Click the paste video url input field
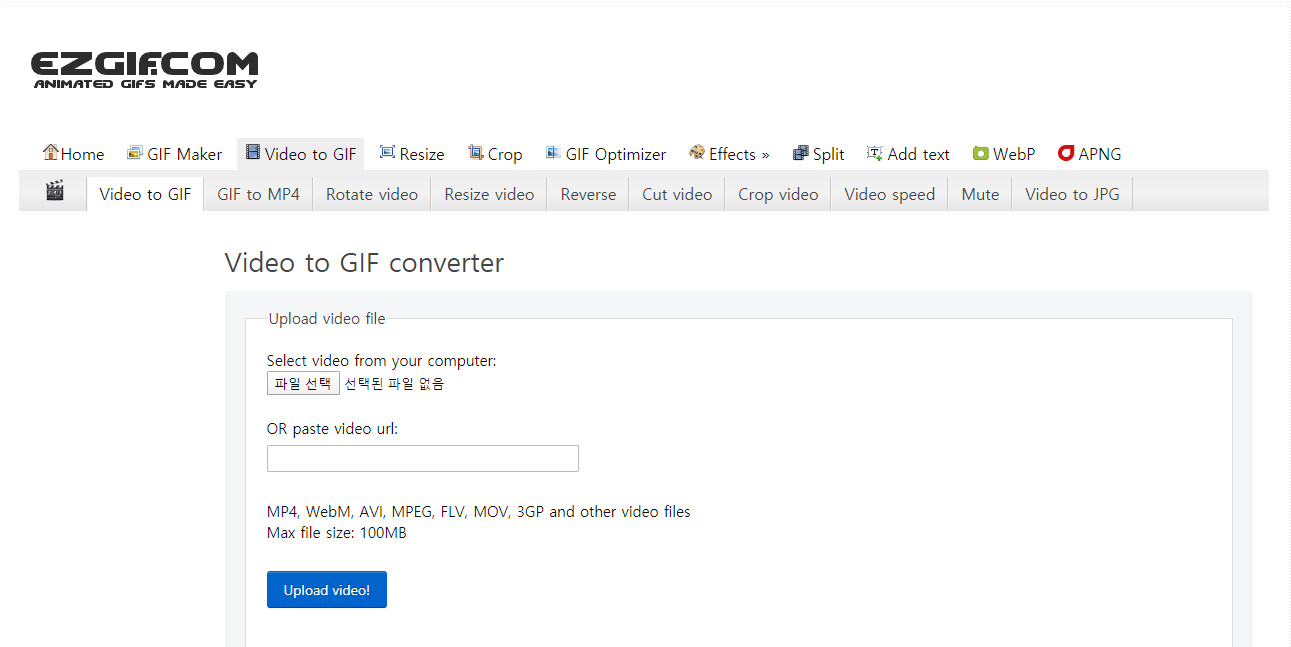Image resolution: width=1291 pixels, height=647 pixels. coord(422,458)
